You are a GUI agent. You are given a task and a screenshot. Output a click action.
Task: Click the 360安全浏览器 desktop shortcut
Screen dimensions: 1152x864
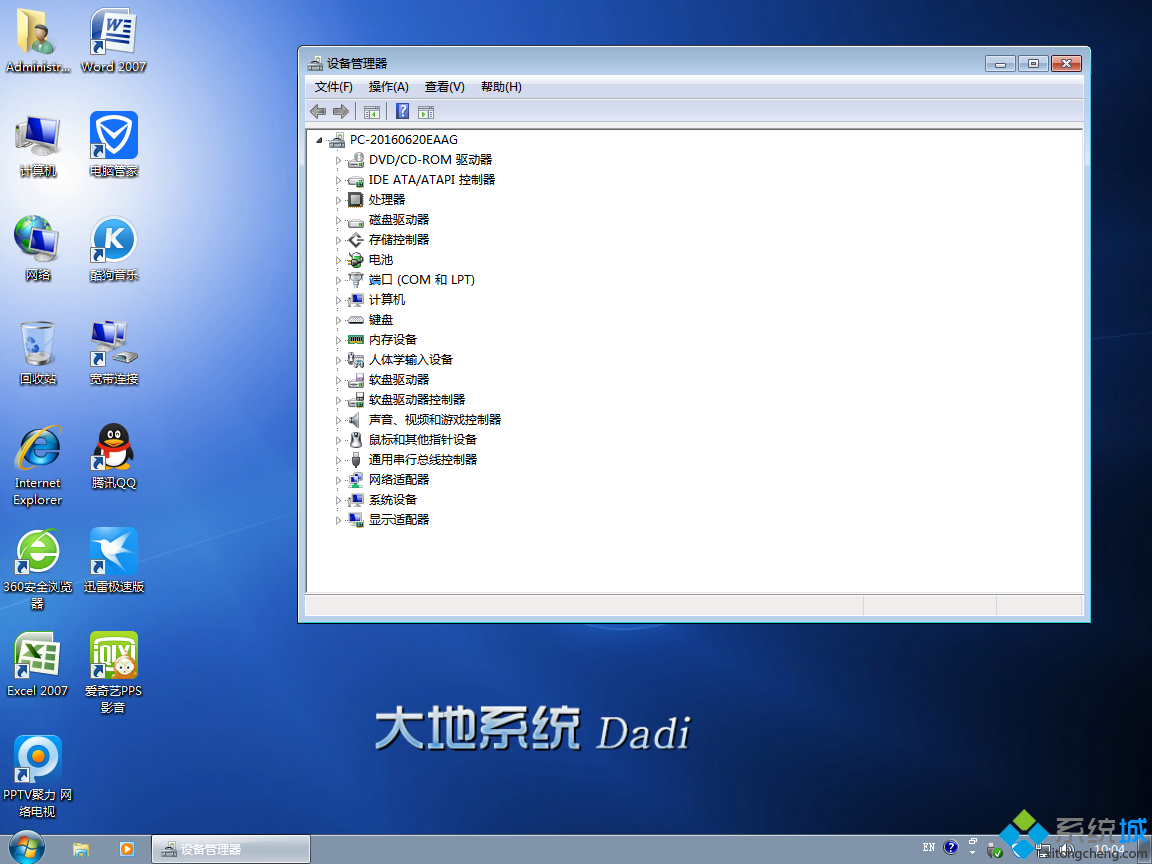tap(37, 569)
